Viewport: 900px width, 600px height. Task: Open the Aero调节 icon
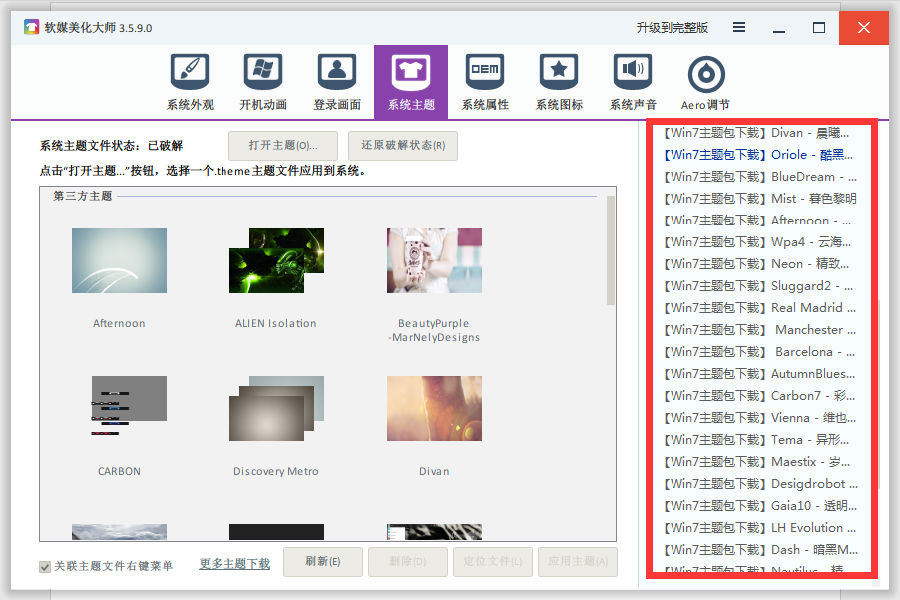pyautogui.click(x=706, y=75)
